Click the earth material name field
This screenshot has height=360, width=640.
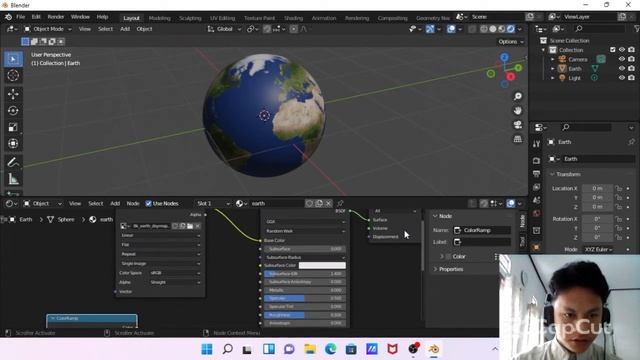(x=276, y=203)
